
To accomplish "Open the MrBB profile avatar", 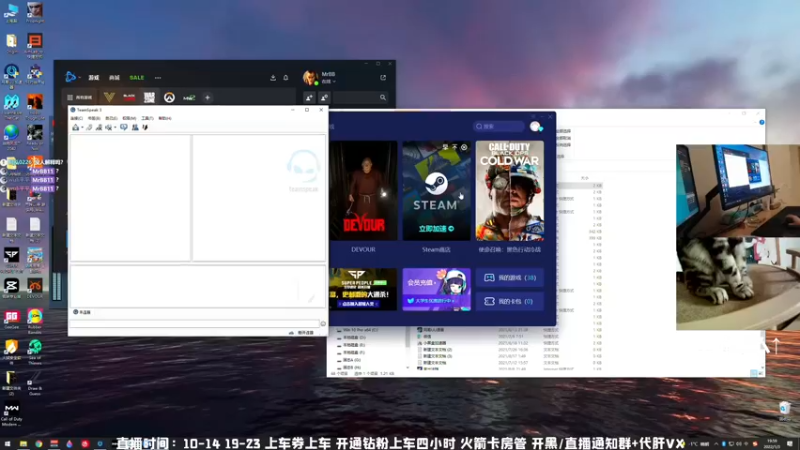I will click(310, 78).
